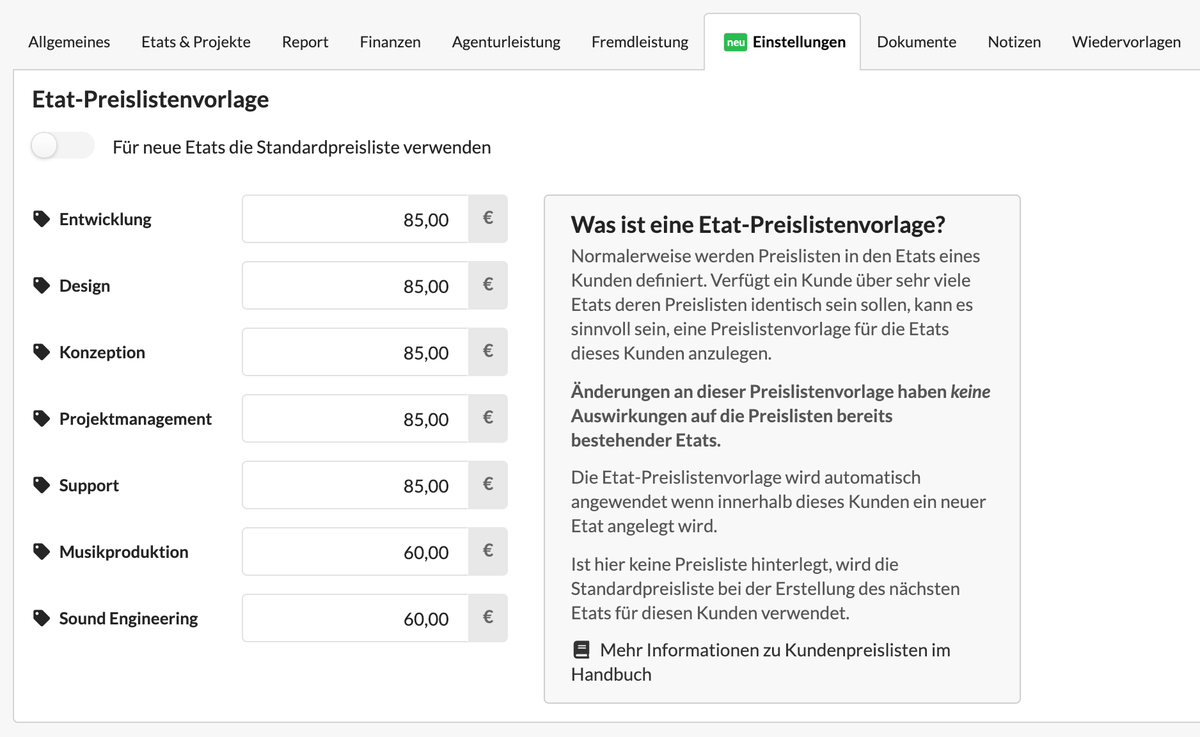
Task: Switch to the Dokumente tab
Action: point(917,42)
